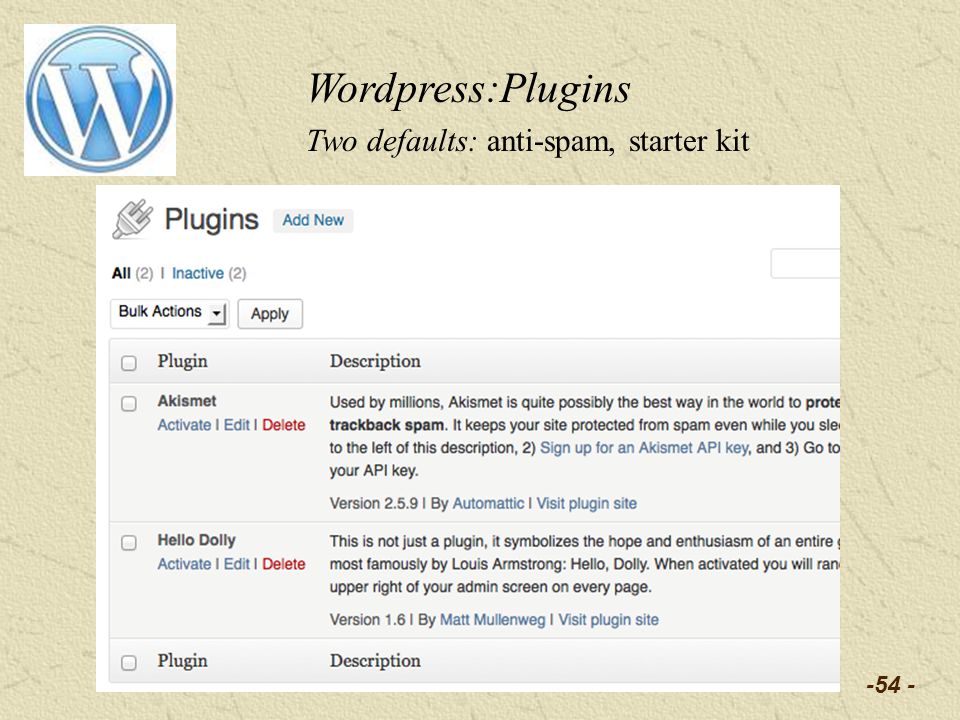Screen dimensions: 960x720
Task: Click the Apply button
Action: coord(270,313)
